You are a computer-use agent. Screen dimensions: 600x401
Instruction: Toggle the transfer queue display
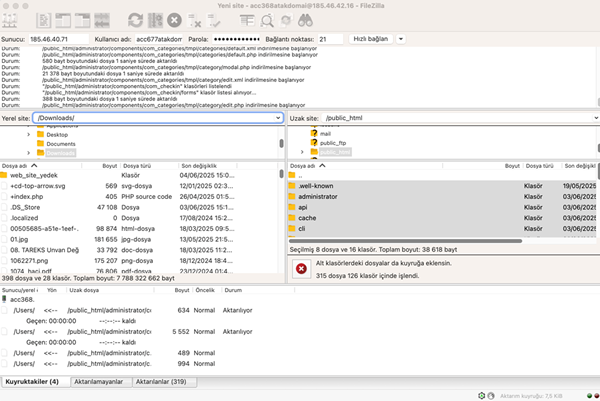point(102,20)
